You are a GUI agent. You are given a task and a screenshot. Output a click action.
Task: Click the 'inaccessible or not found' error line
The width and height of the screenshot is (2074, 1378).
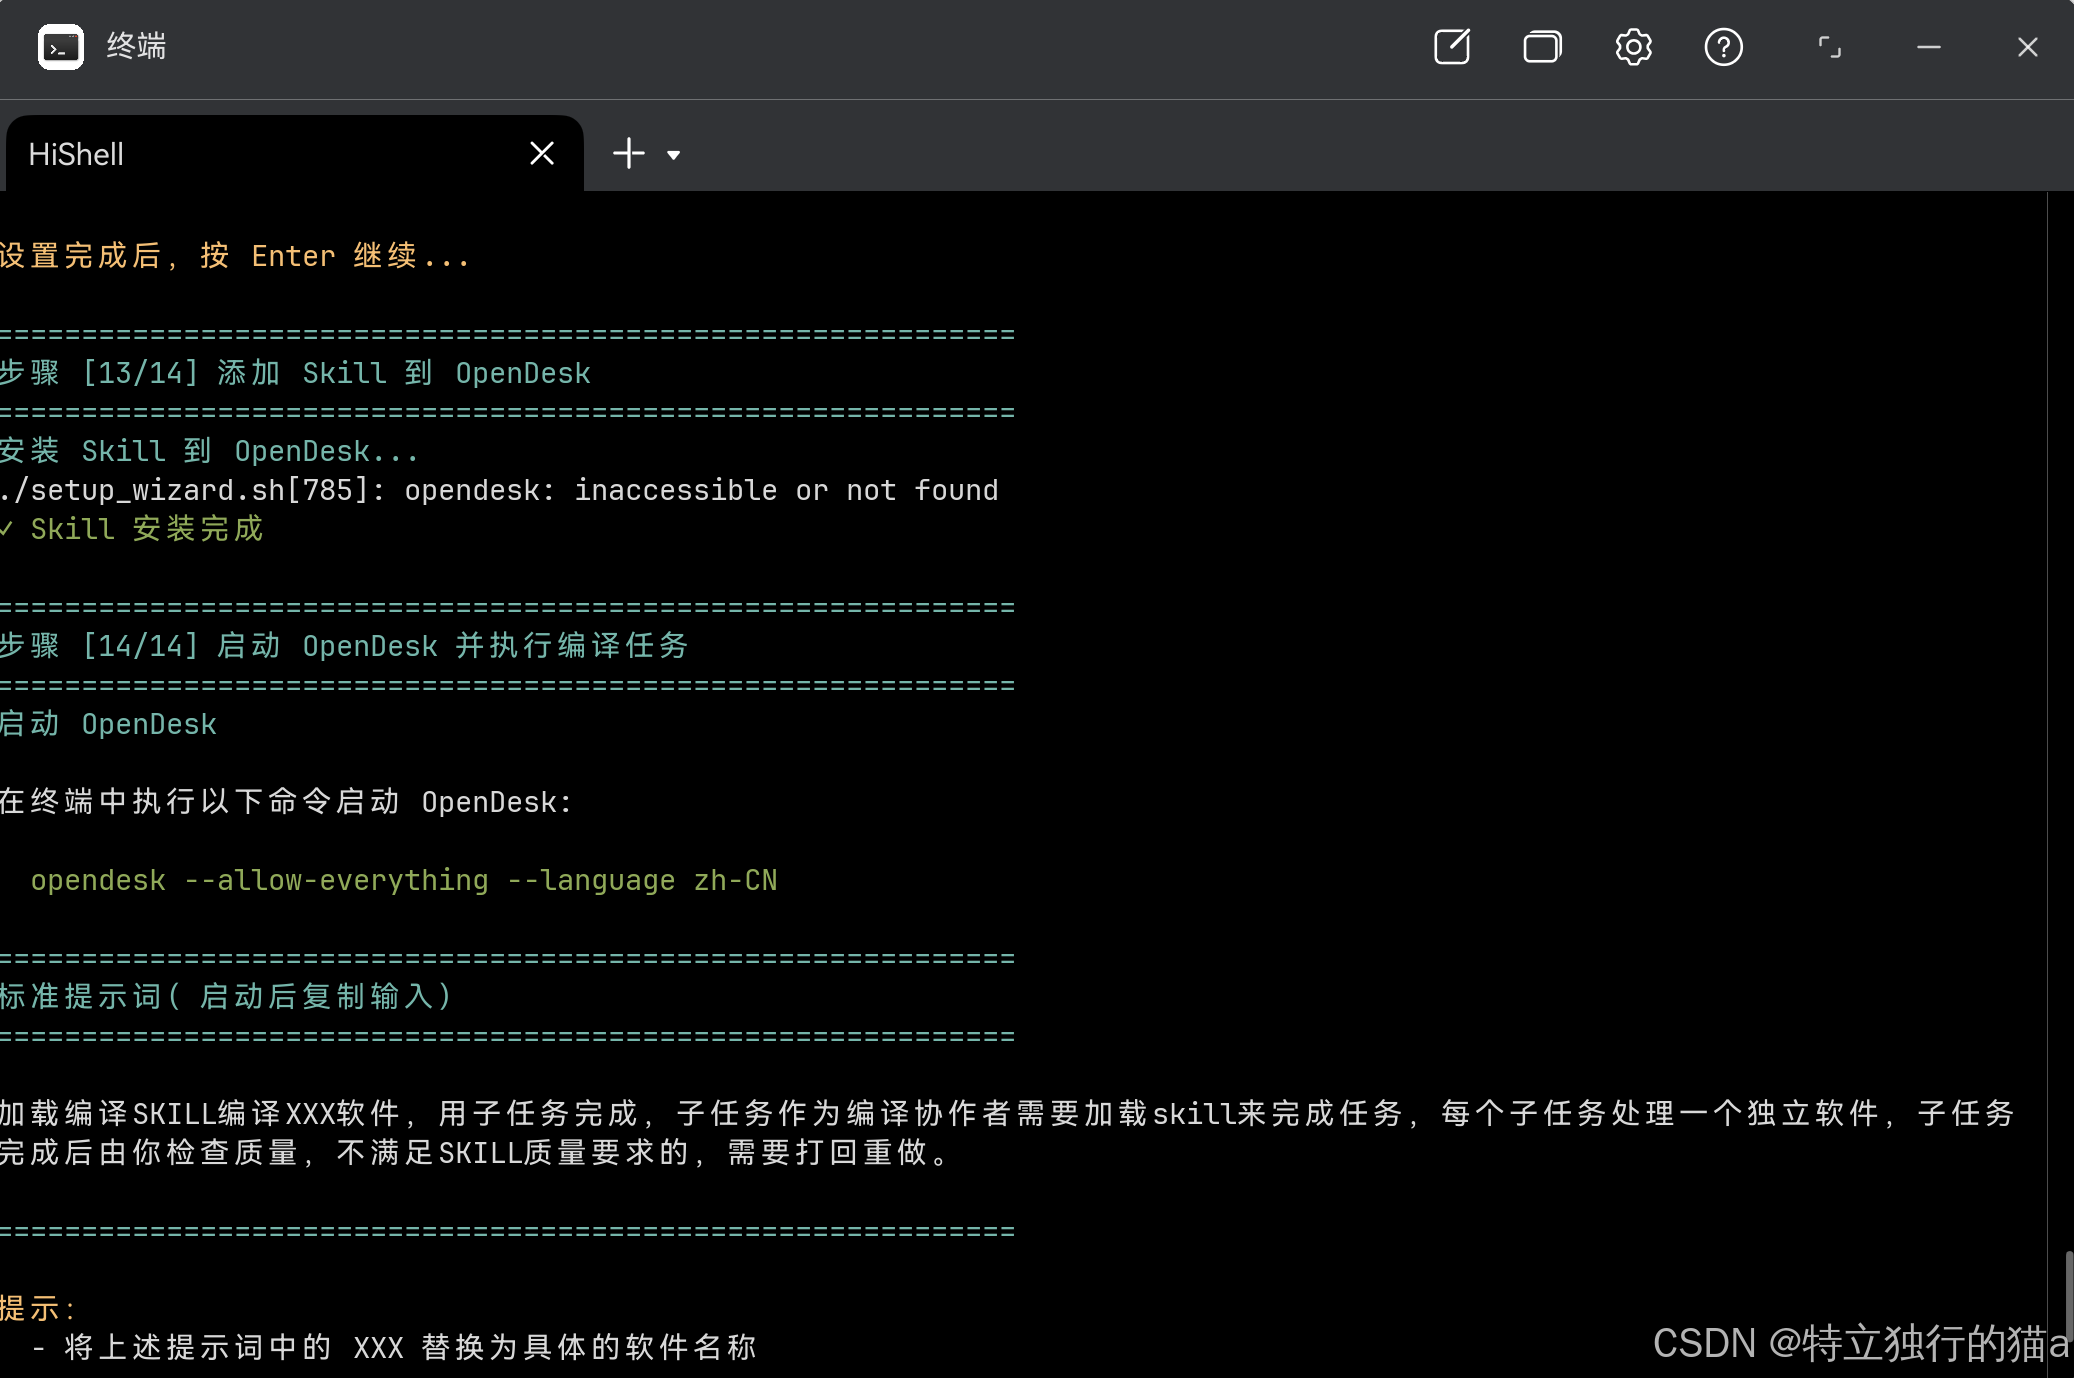coord(499,490)
